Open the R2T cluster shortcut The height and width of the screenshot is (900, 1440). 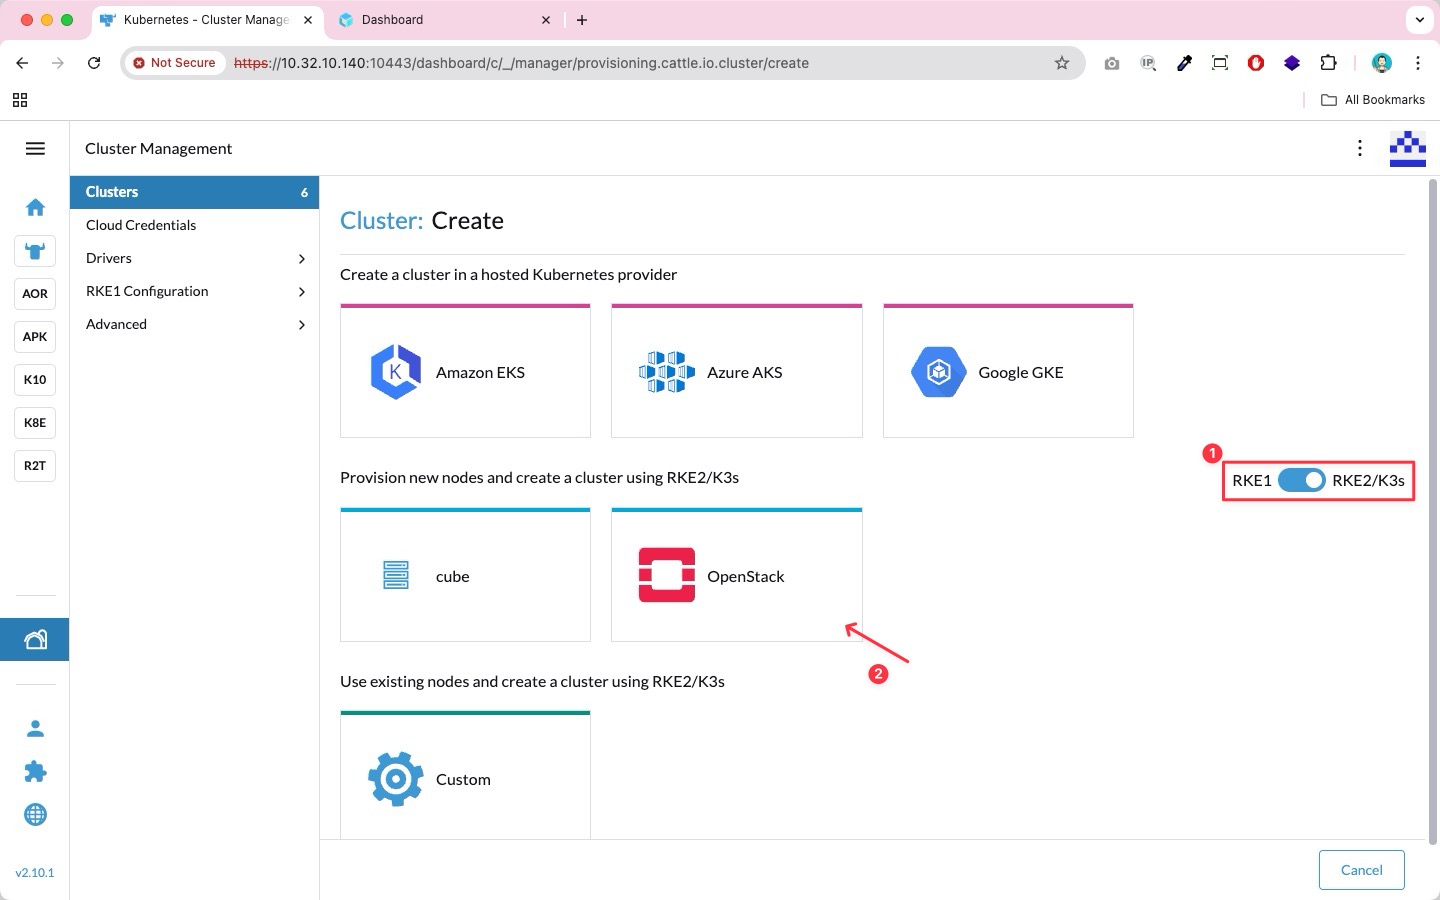pos(35,466)
